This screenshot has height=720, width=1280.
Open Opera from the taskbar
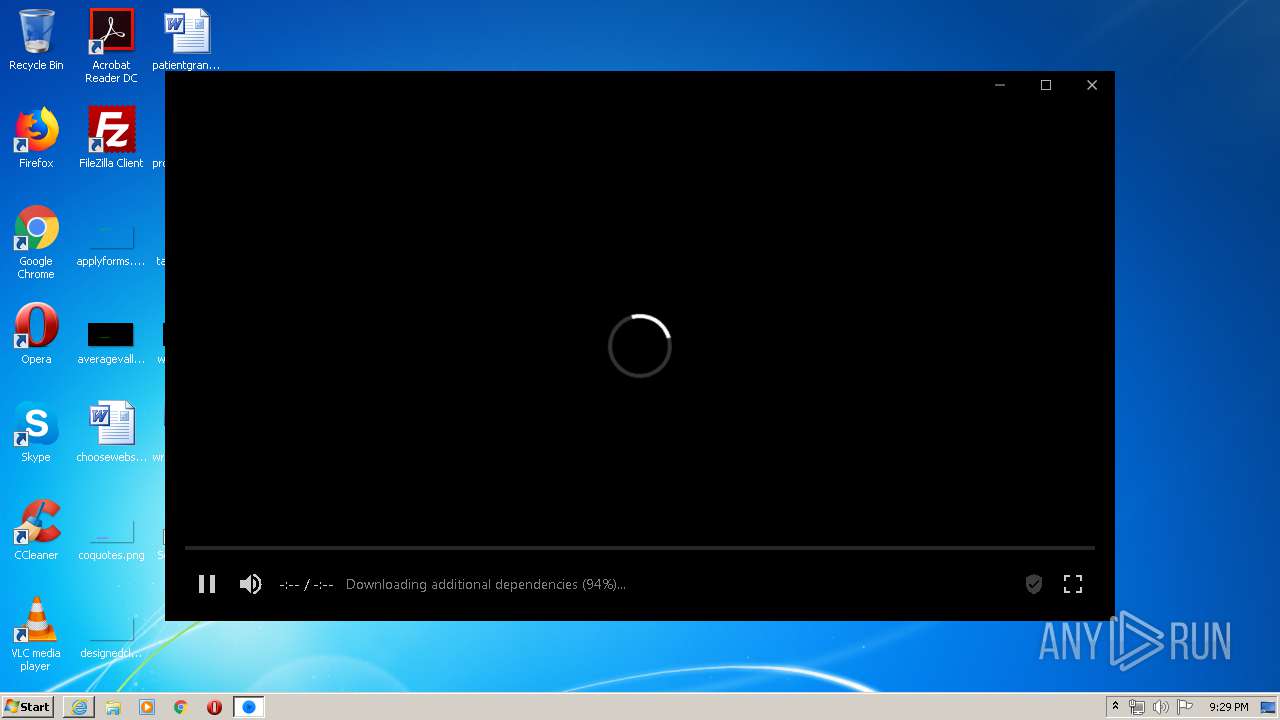(214, 707)
